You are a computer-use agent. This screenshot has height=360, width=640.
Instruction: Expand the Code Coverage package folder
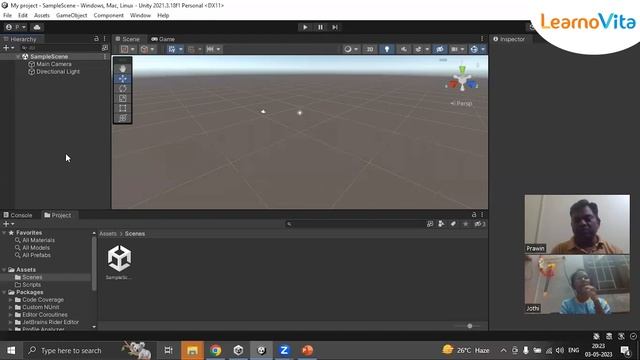pos(11,300)
